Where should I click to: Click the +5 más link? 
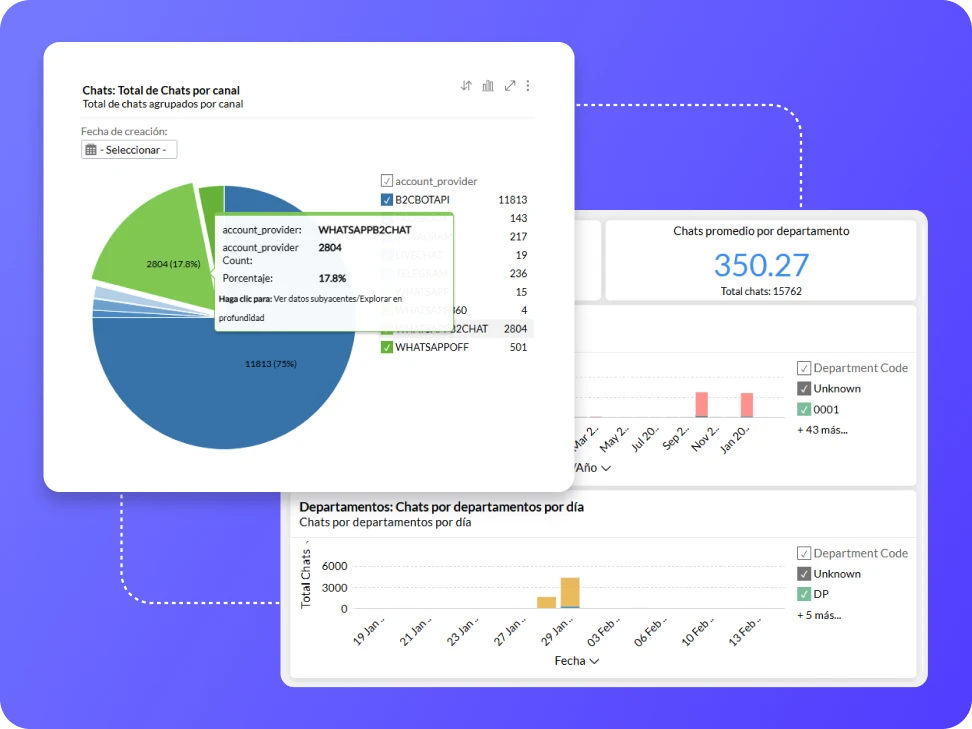point(818,615)
